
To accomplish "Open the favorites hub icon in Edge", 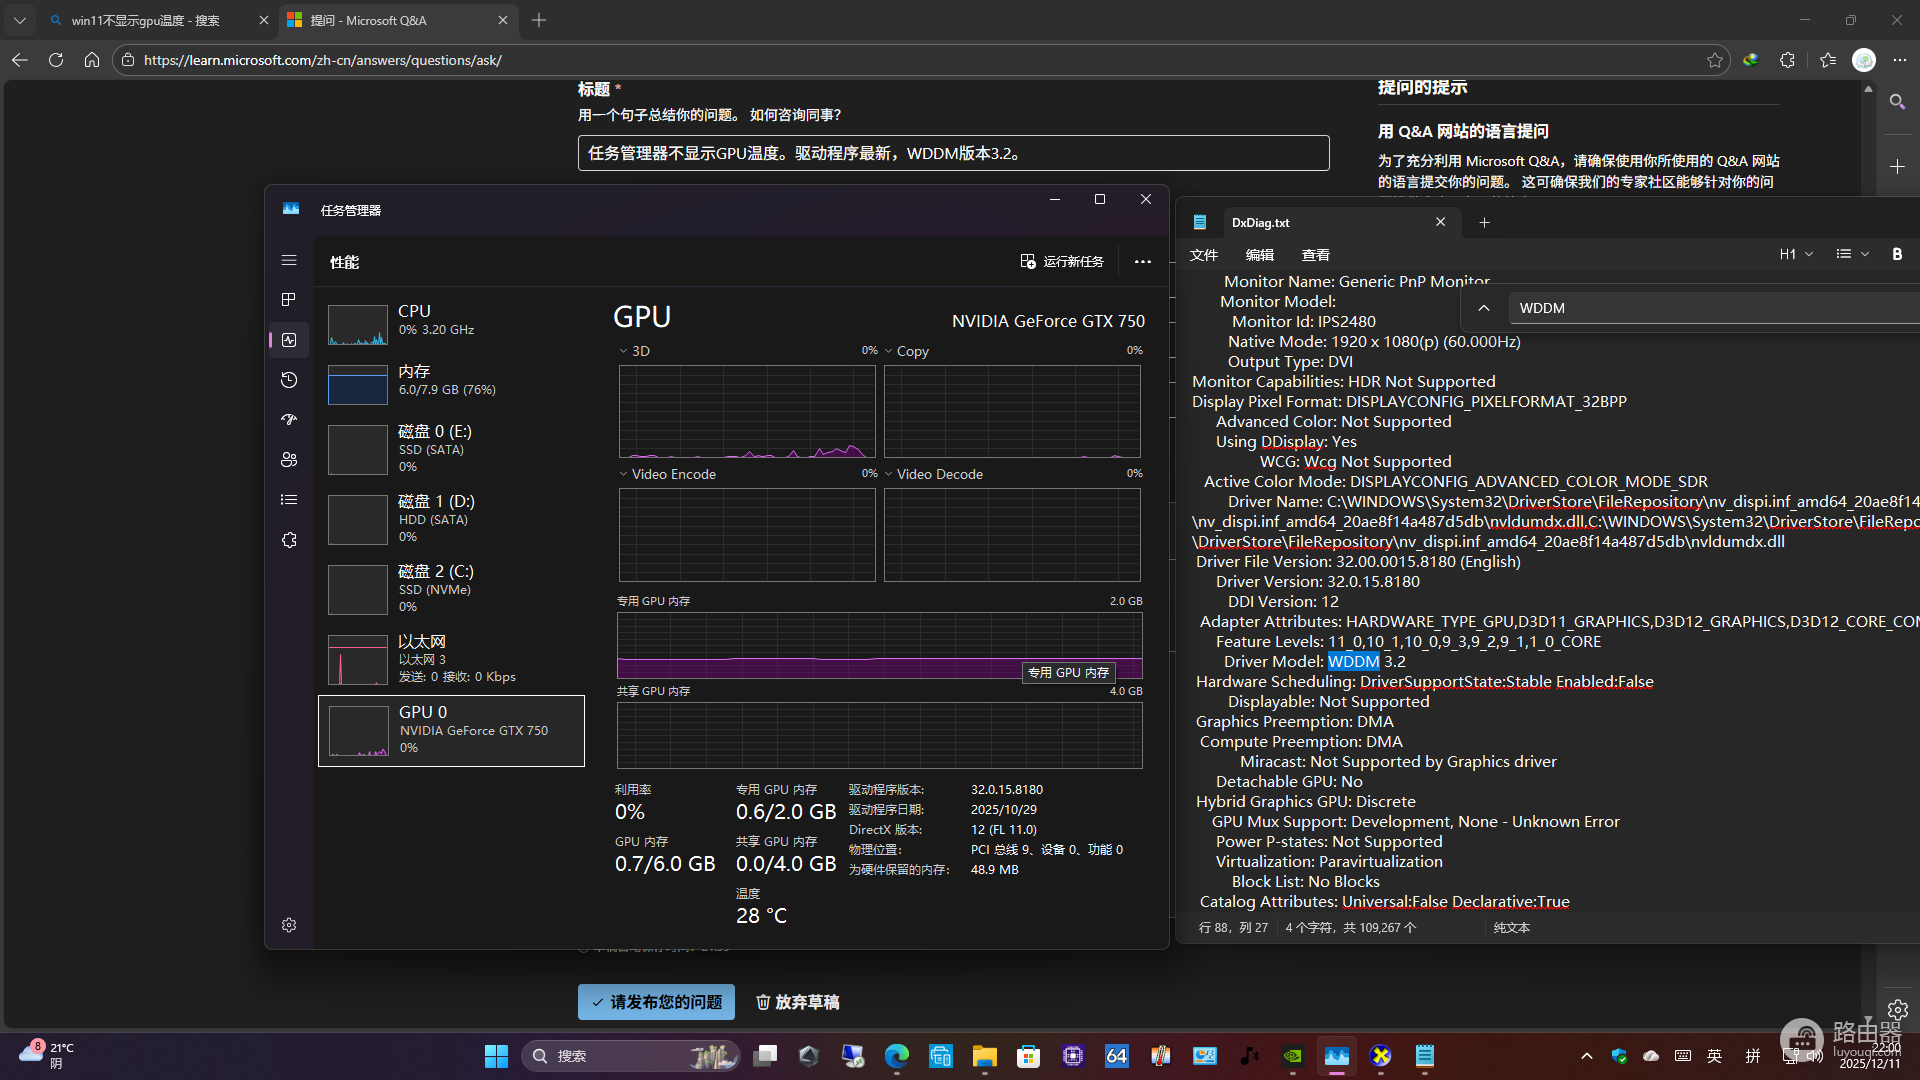I will [1828, 60].
